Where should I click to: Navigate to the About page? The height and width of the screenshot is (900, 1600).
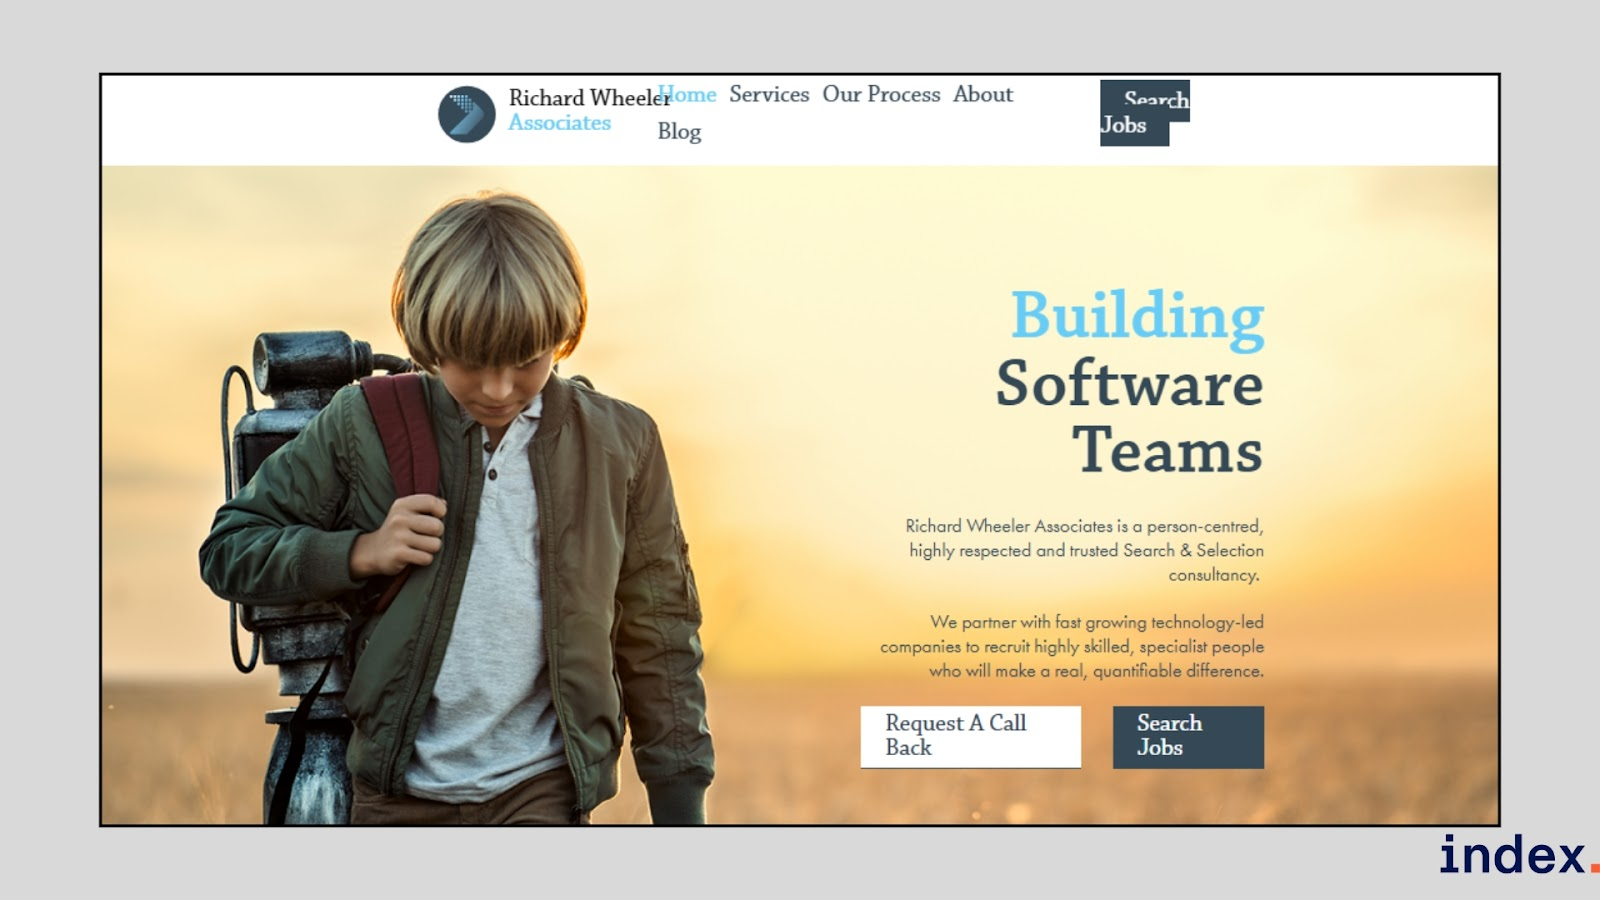(x=983, y=95)
